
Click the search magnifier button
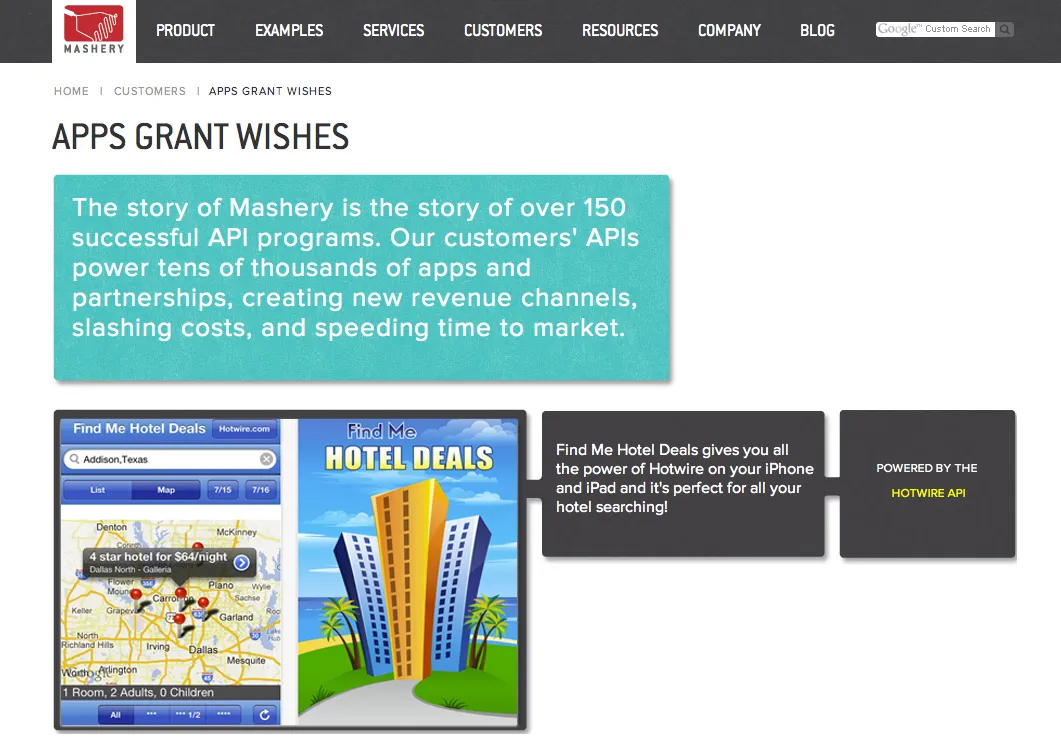pyautogui.click(x=1005, y=29)
